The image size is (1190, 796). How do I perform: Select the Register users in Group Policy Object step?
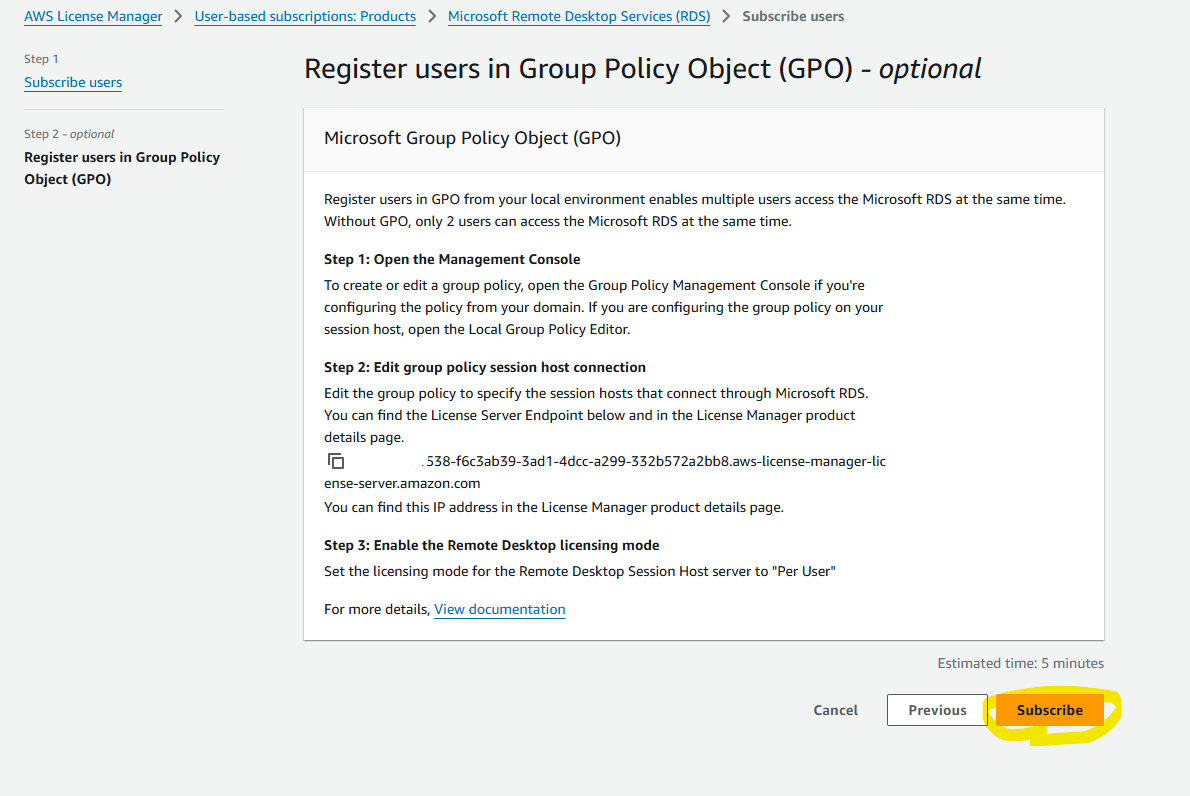[122, 168]
